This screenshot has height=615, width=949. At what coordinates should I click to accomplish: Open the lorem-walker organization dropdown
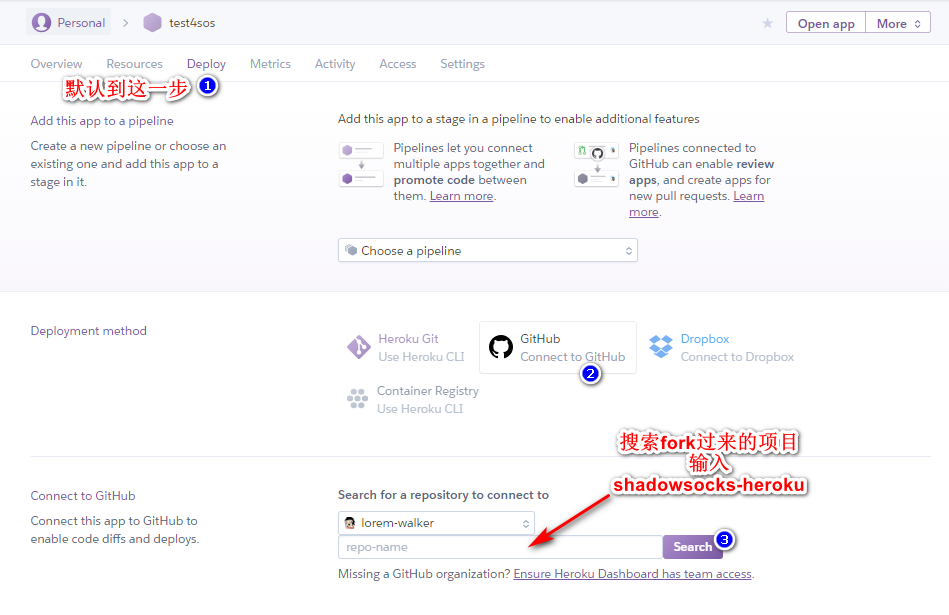436,523
